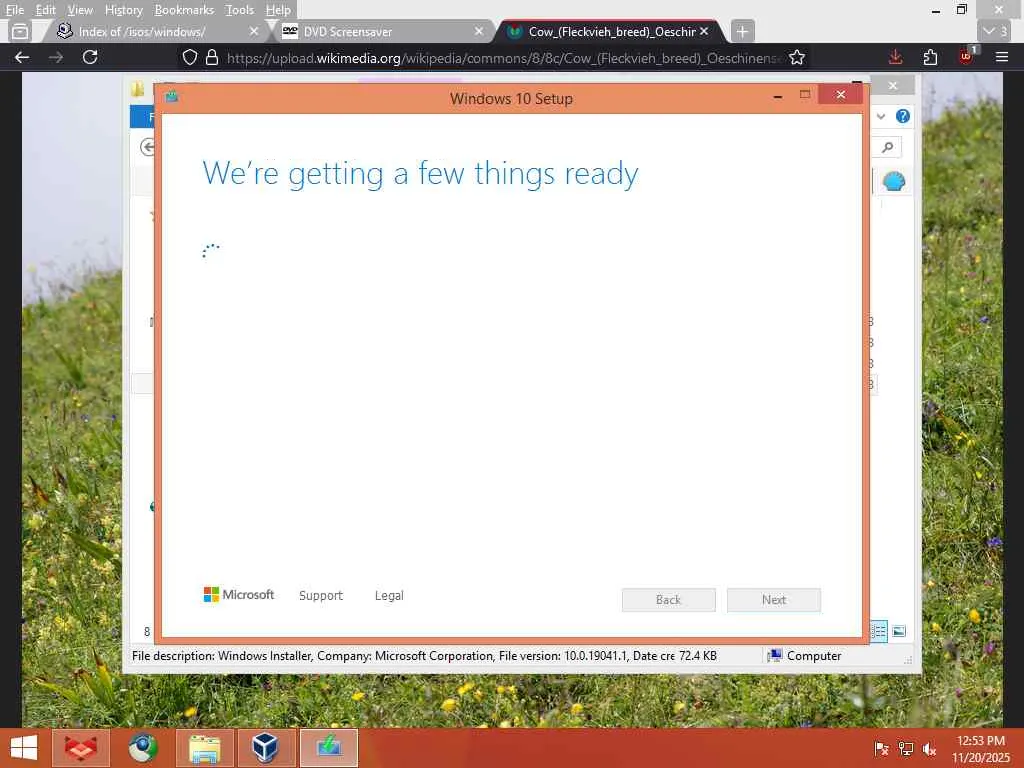
Task: Show site security lock information
Action: click(x=212, y=57)
